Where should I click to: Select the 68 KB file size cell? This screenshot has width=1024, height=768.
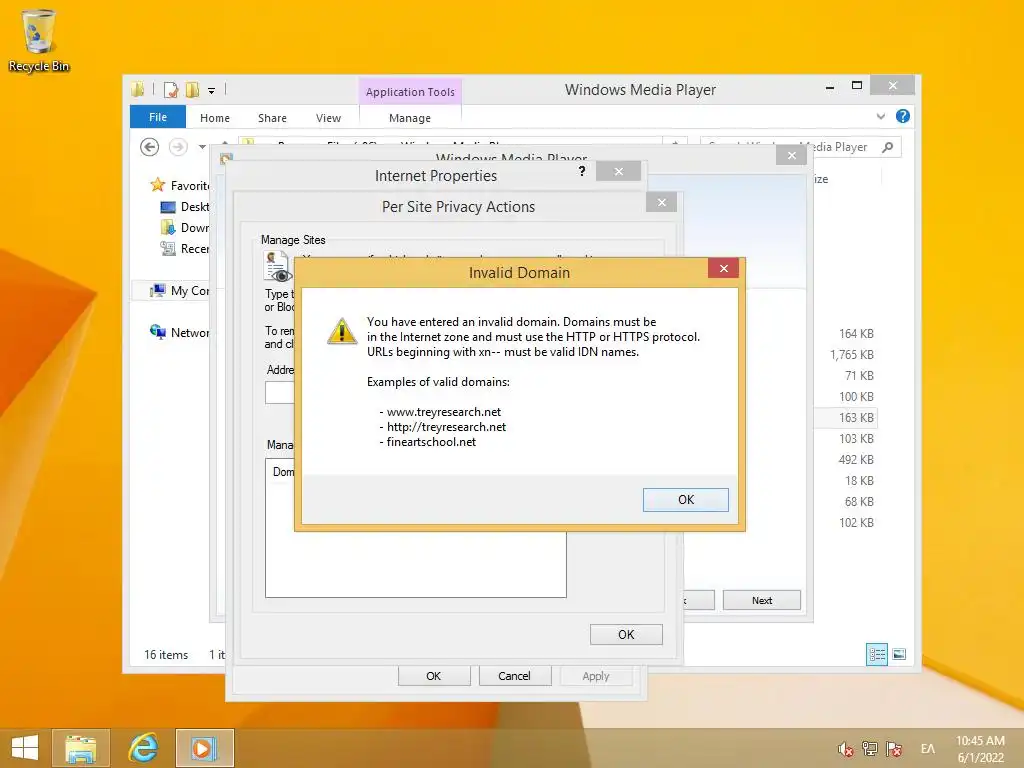coord(859,502)
